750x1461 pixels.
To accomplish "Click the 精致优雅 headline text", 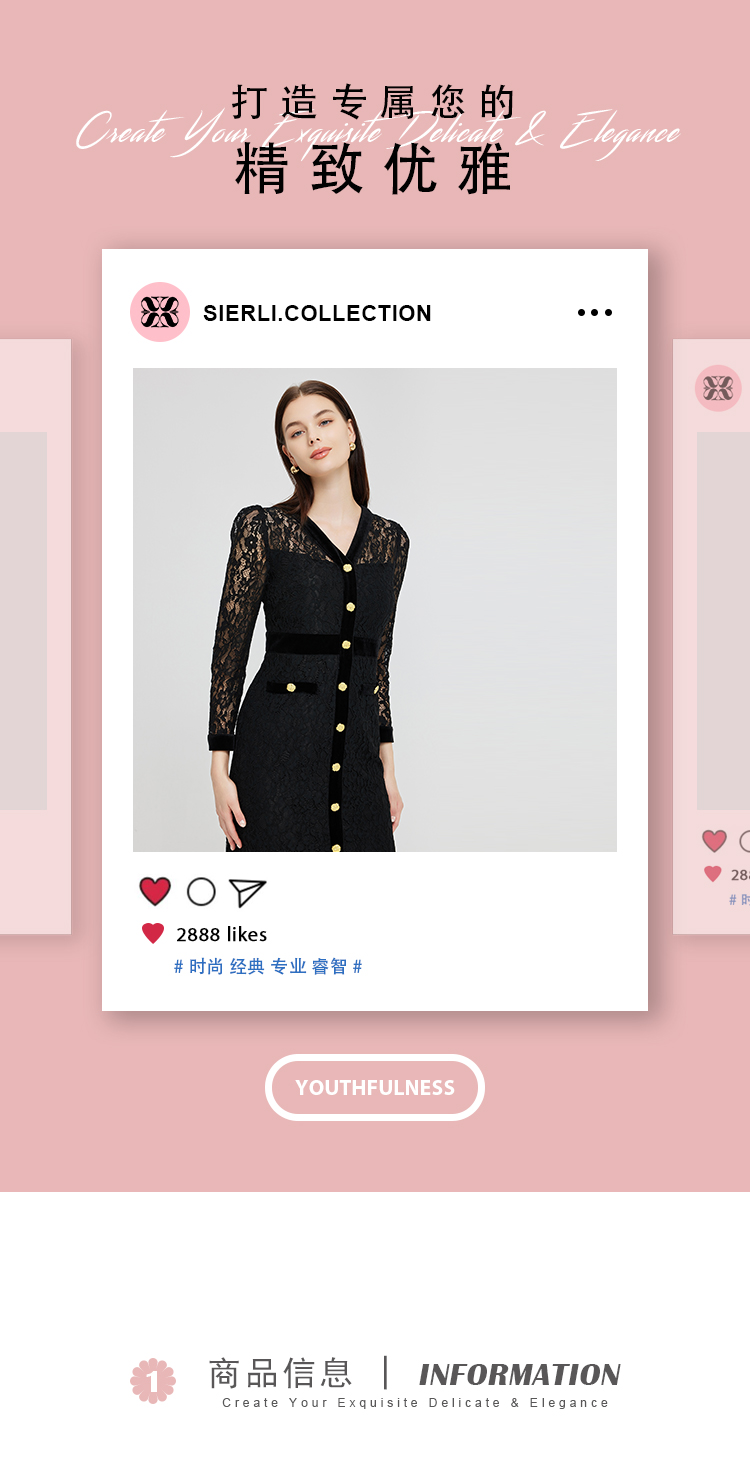I will coord(374,169).
